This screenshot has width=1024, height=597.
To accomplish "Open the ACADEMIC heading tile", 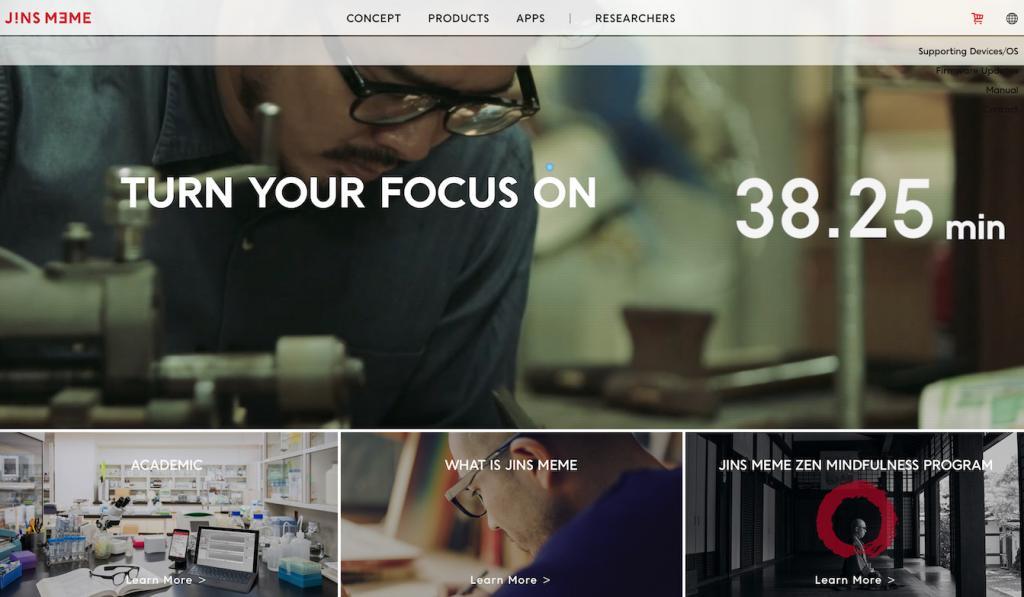I will [167, 465].
